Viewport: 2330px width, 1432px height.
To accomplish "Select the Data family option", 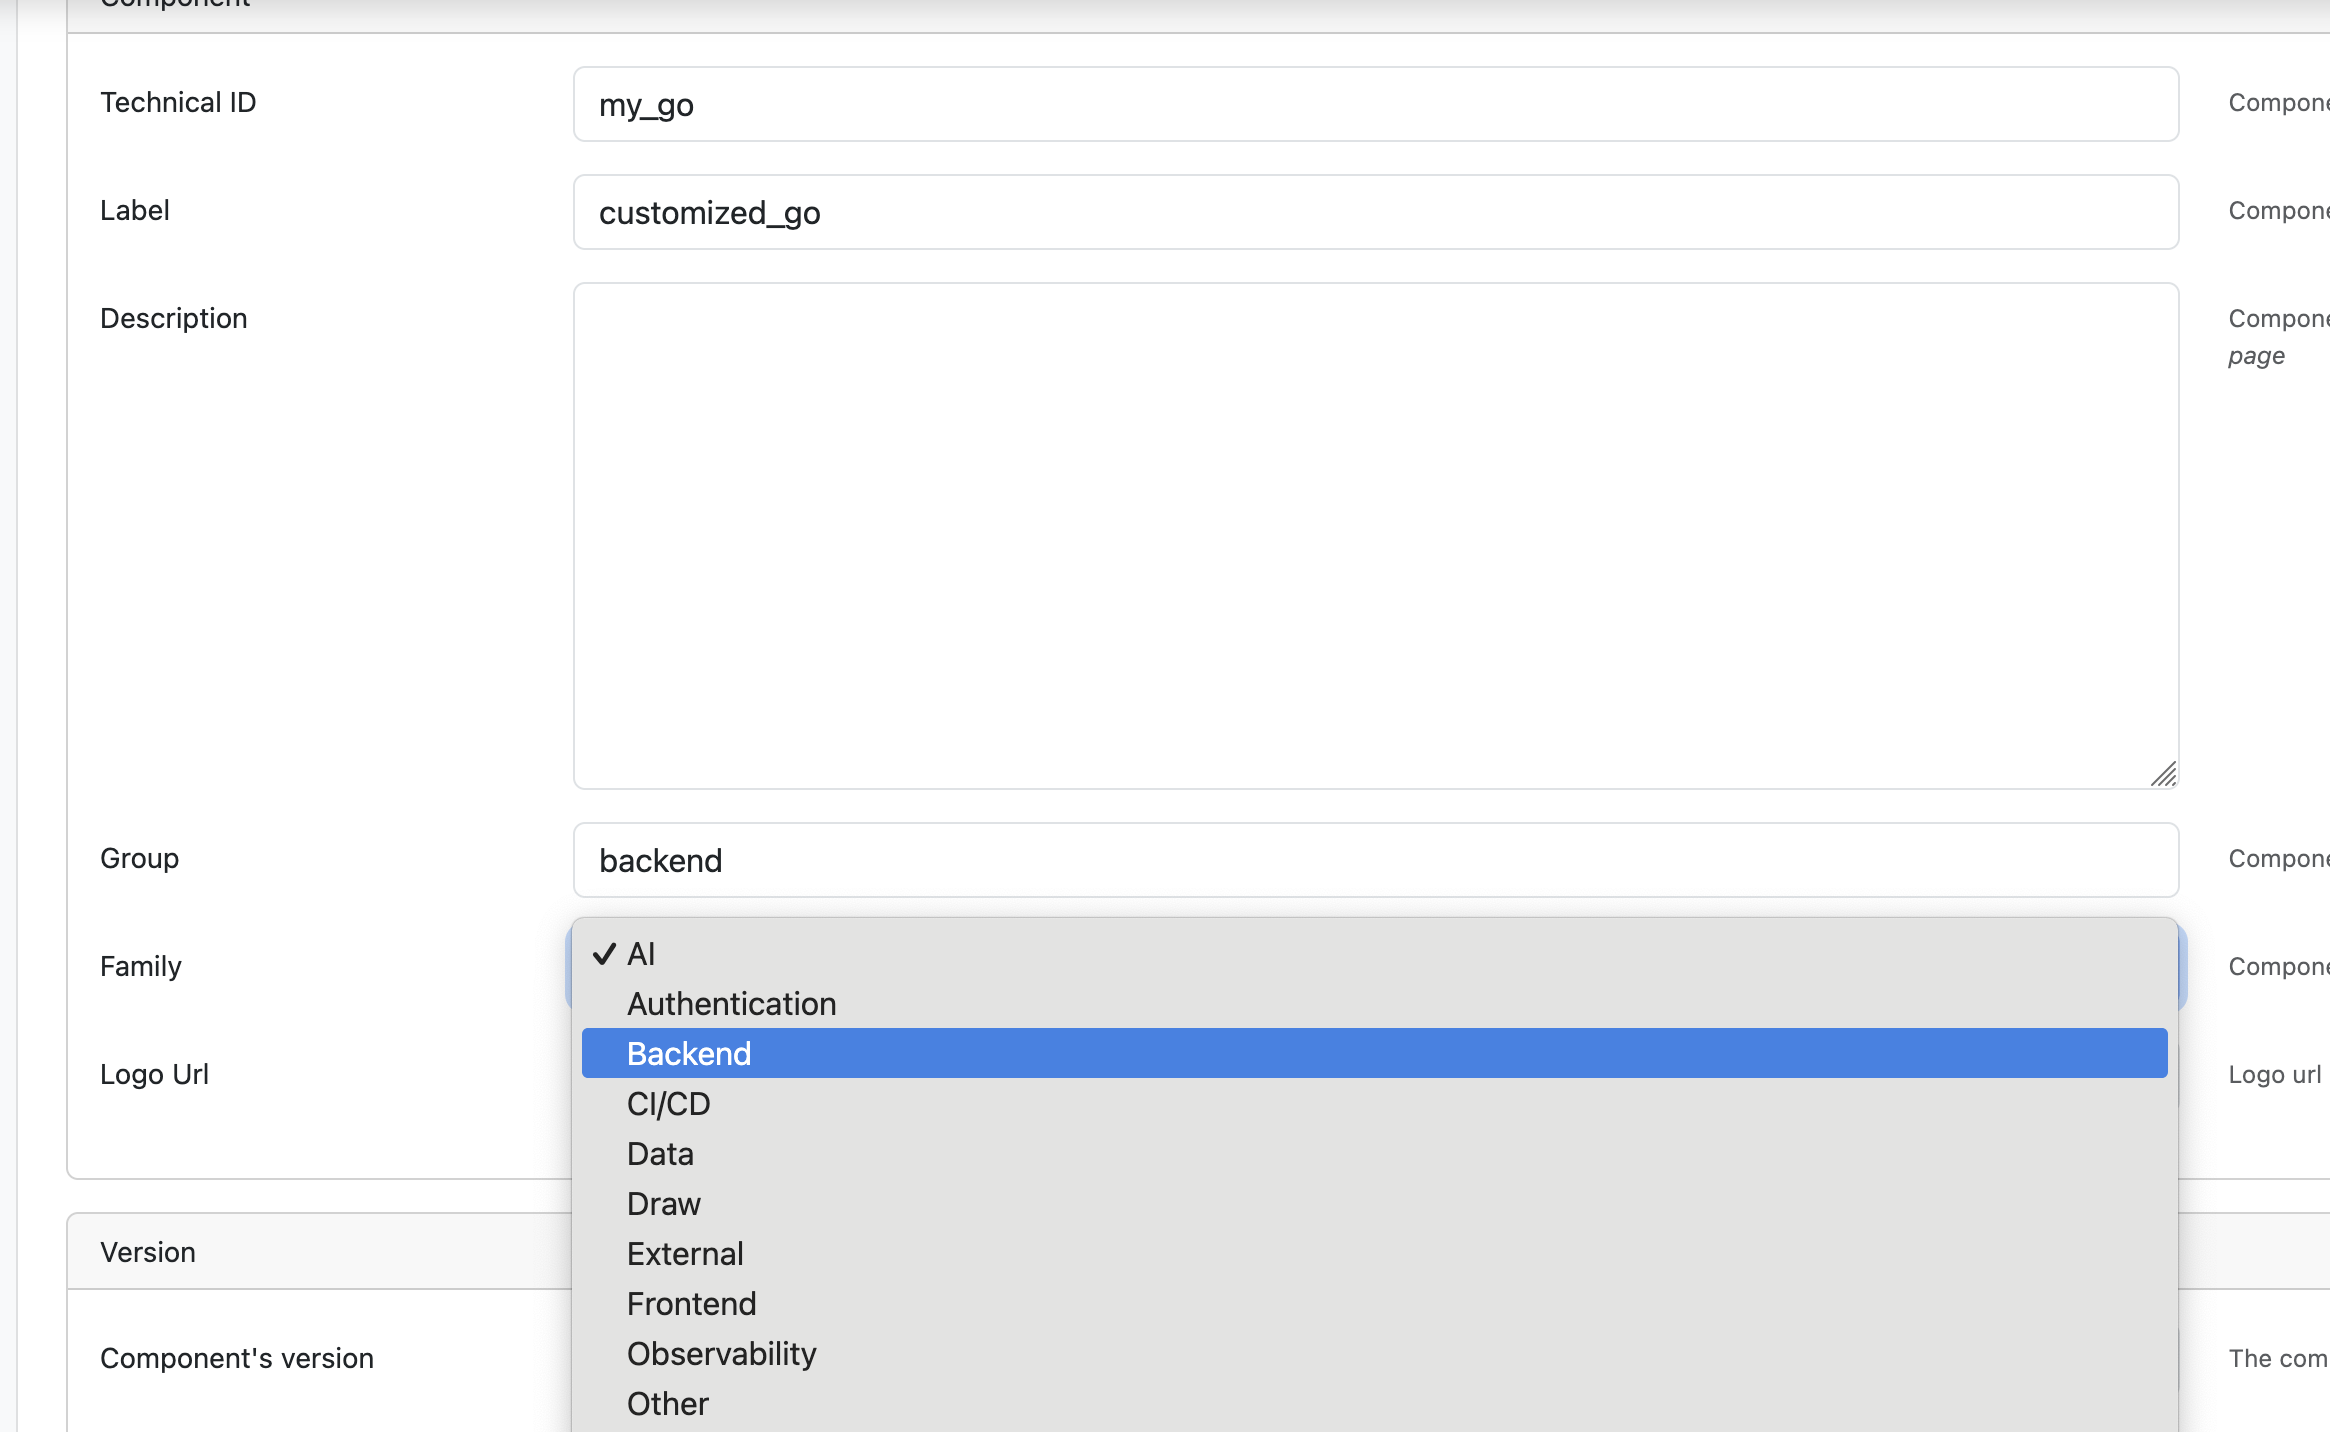I will (660, 1154).
